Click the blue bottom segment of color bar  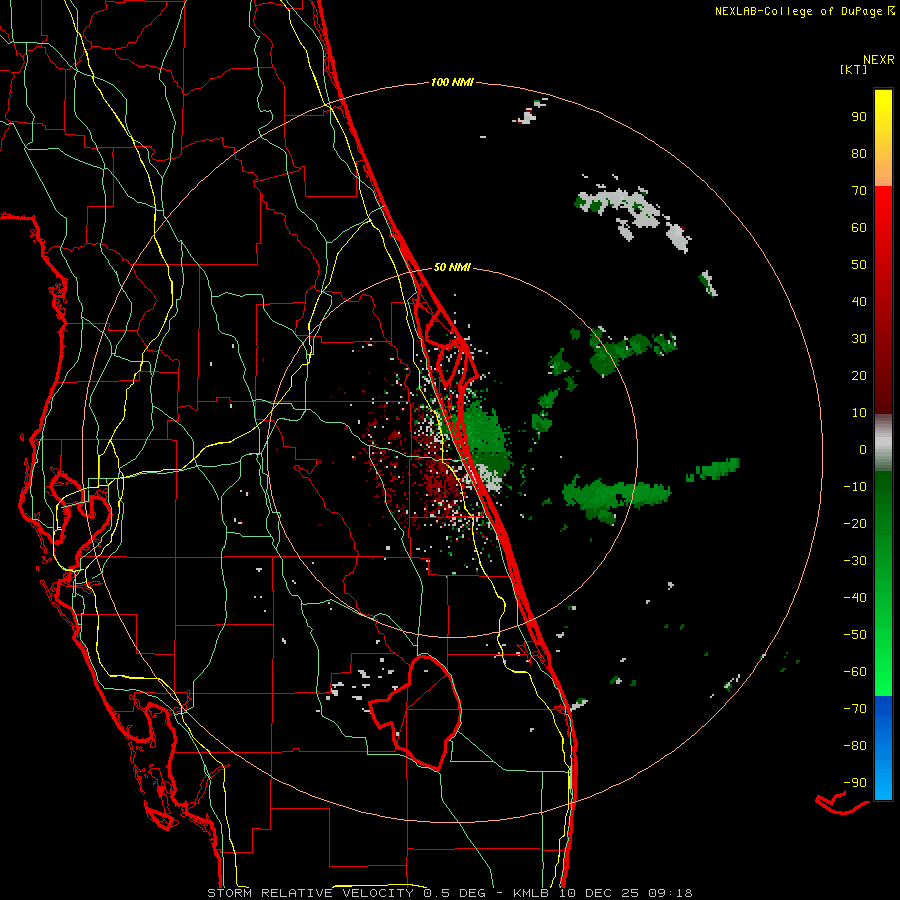coord(883,748)
